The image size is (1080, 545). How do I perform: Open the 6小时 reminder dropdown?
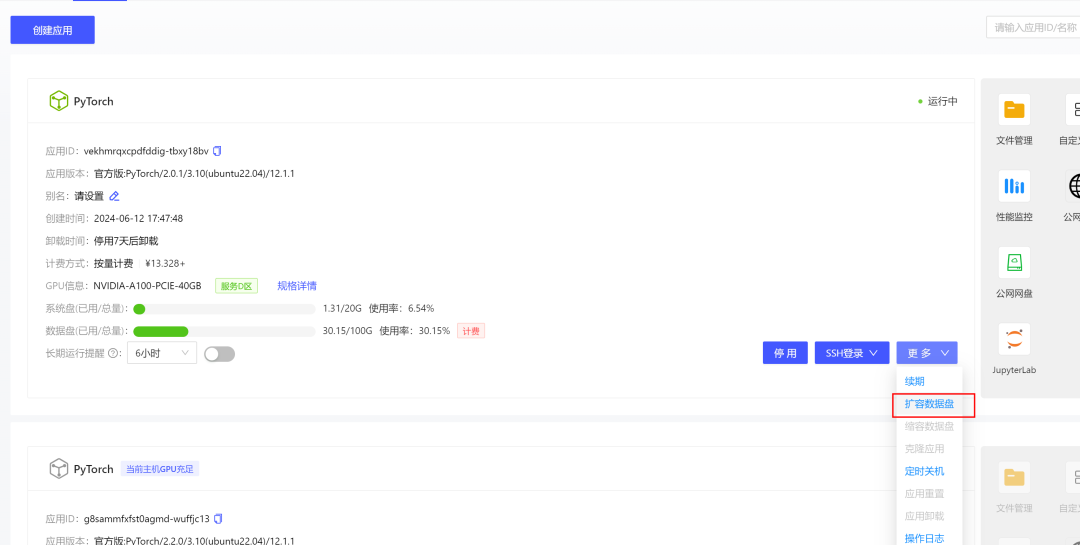click(x=162, y=353)
